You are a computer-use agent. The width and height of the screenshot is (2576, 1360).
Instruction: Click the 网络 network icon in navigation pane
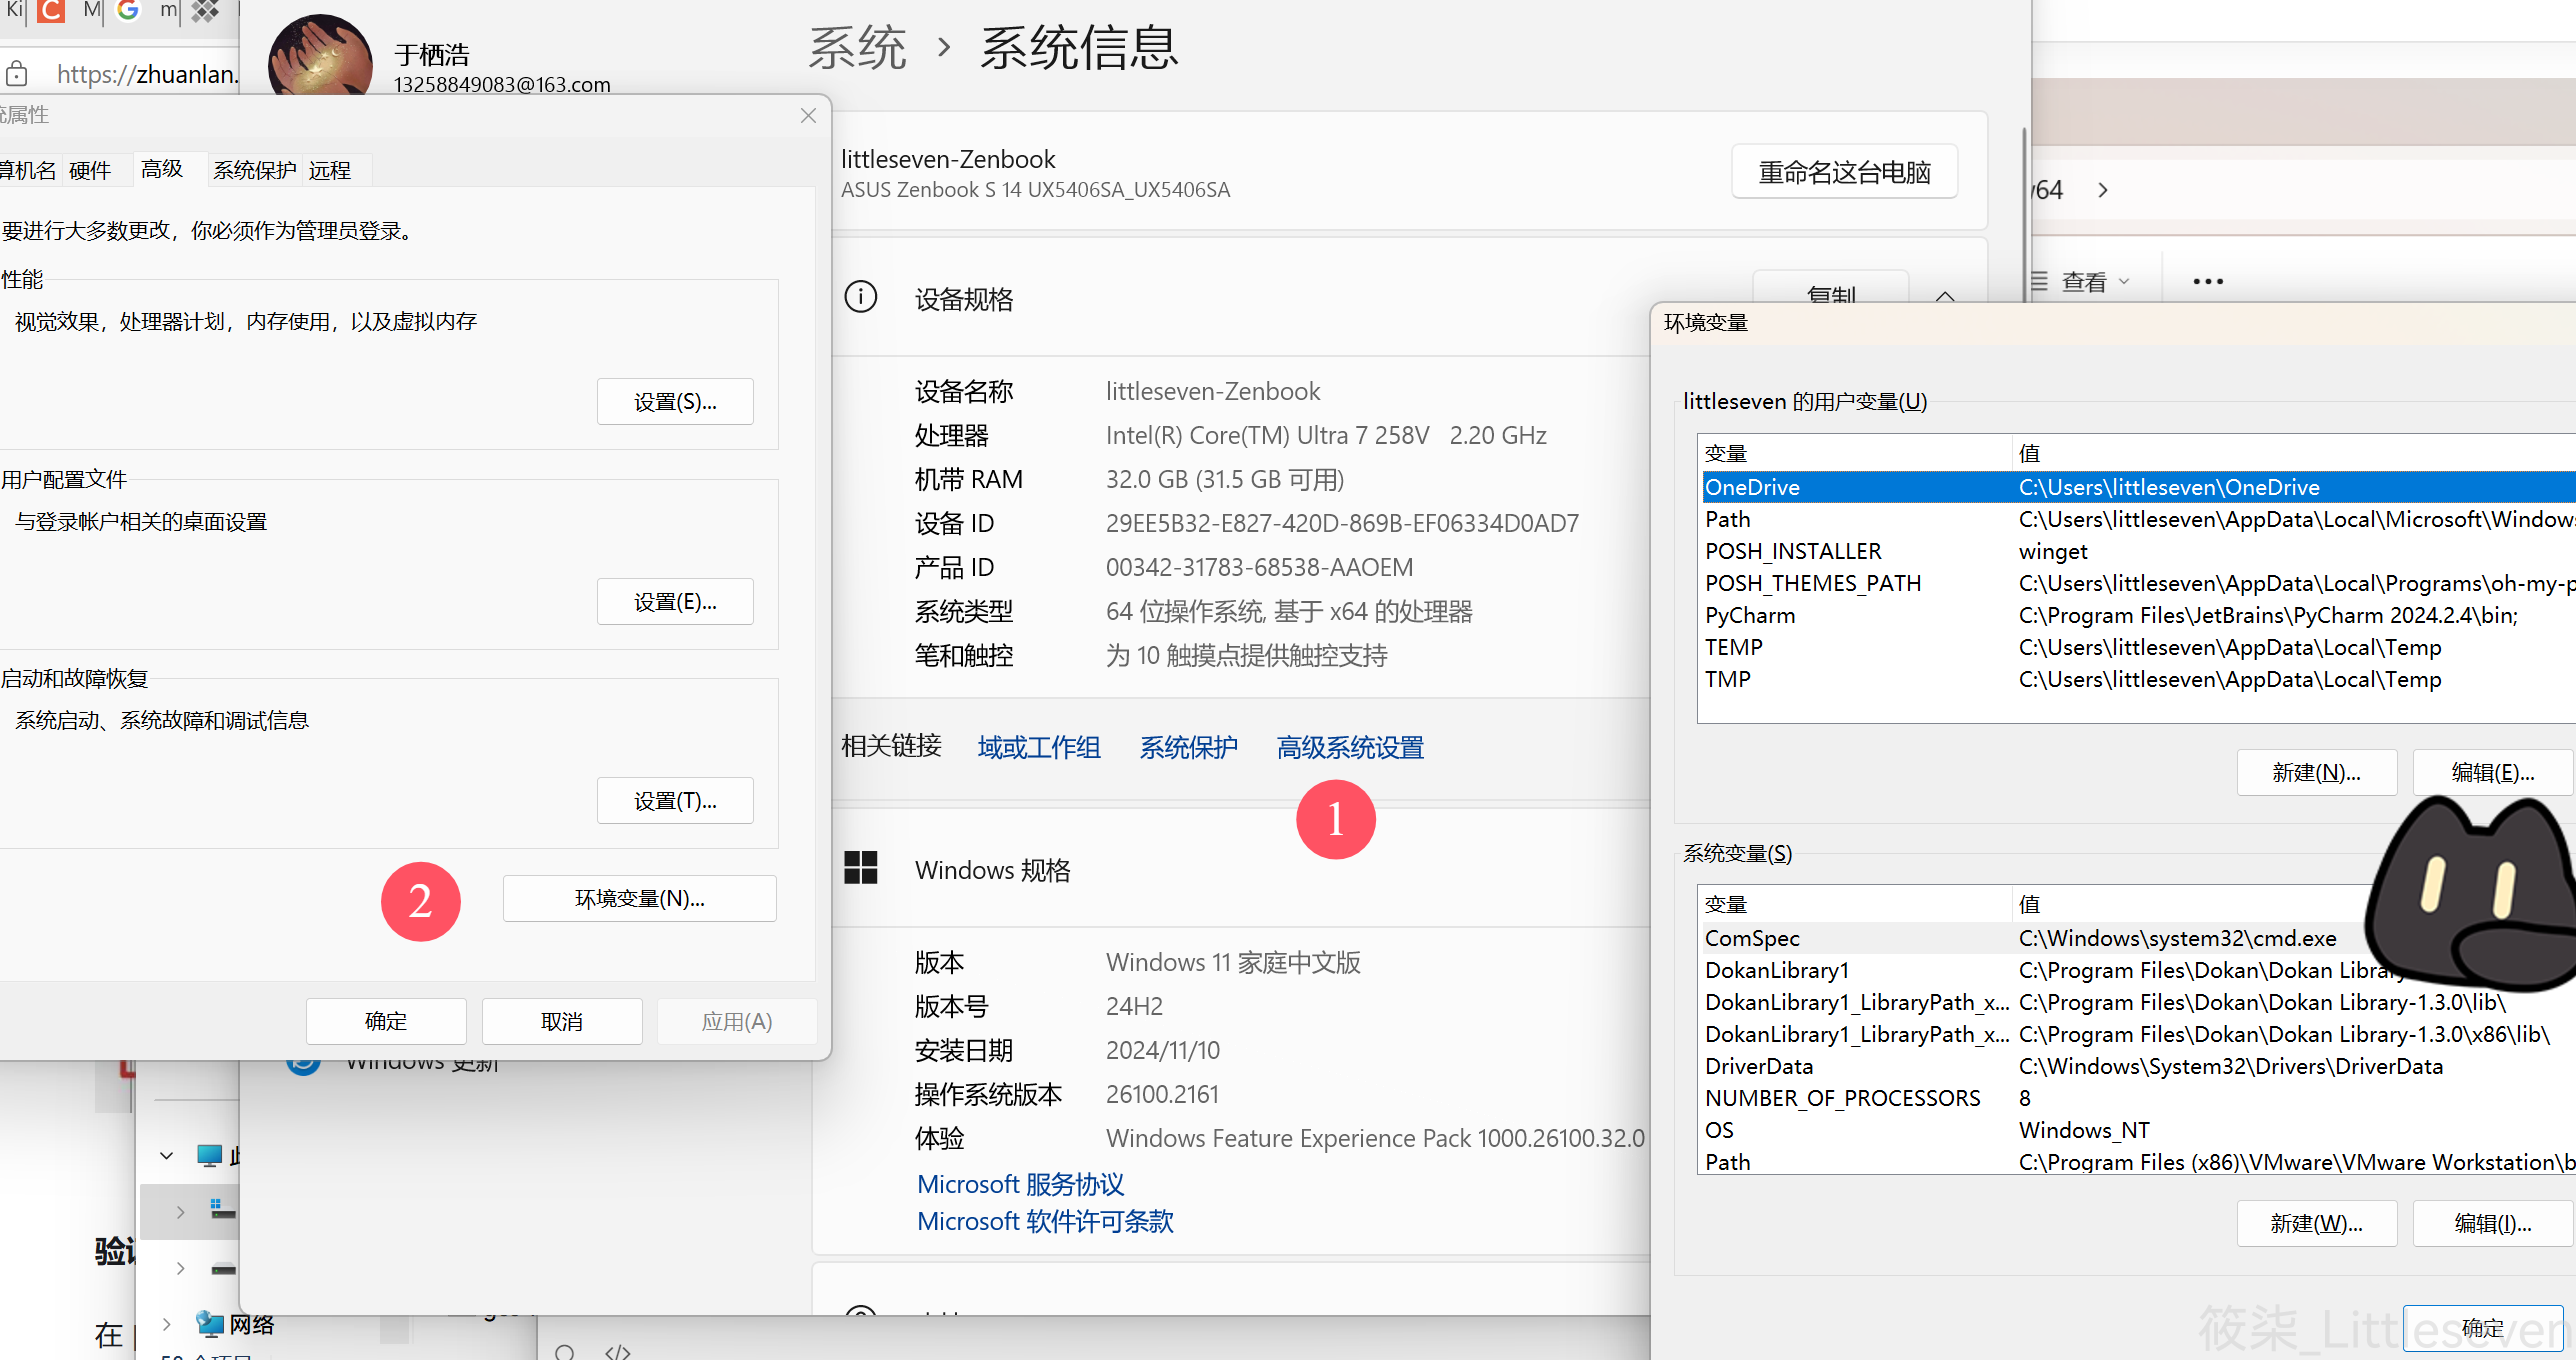pyautogui.click(x=210, y=1323)
